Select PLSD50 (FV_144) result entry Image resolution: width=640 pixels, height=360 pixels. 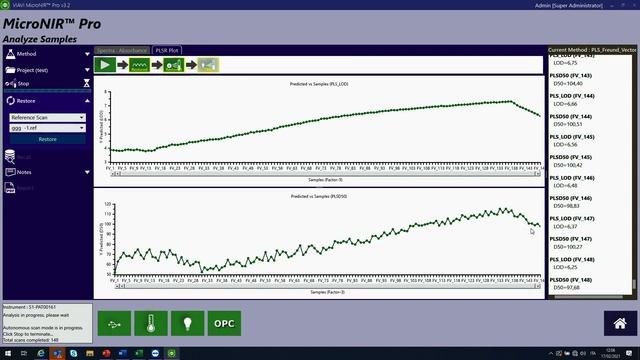571,116
